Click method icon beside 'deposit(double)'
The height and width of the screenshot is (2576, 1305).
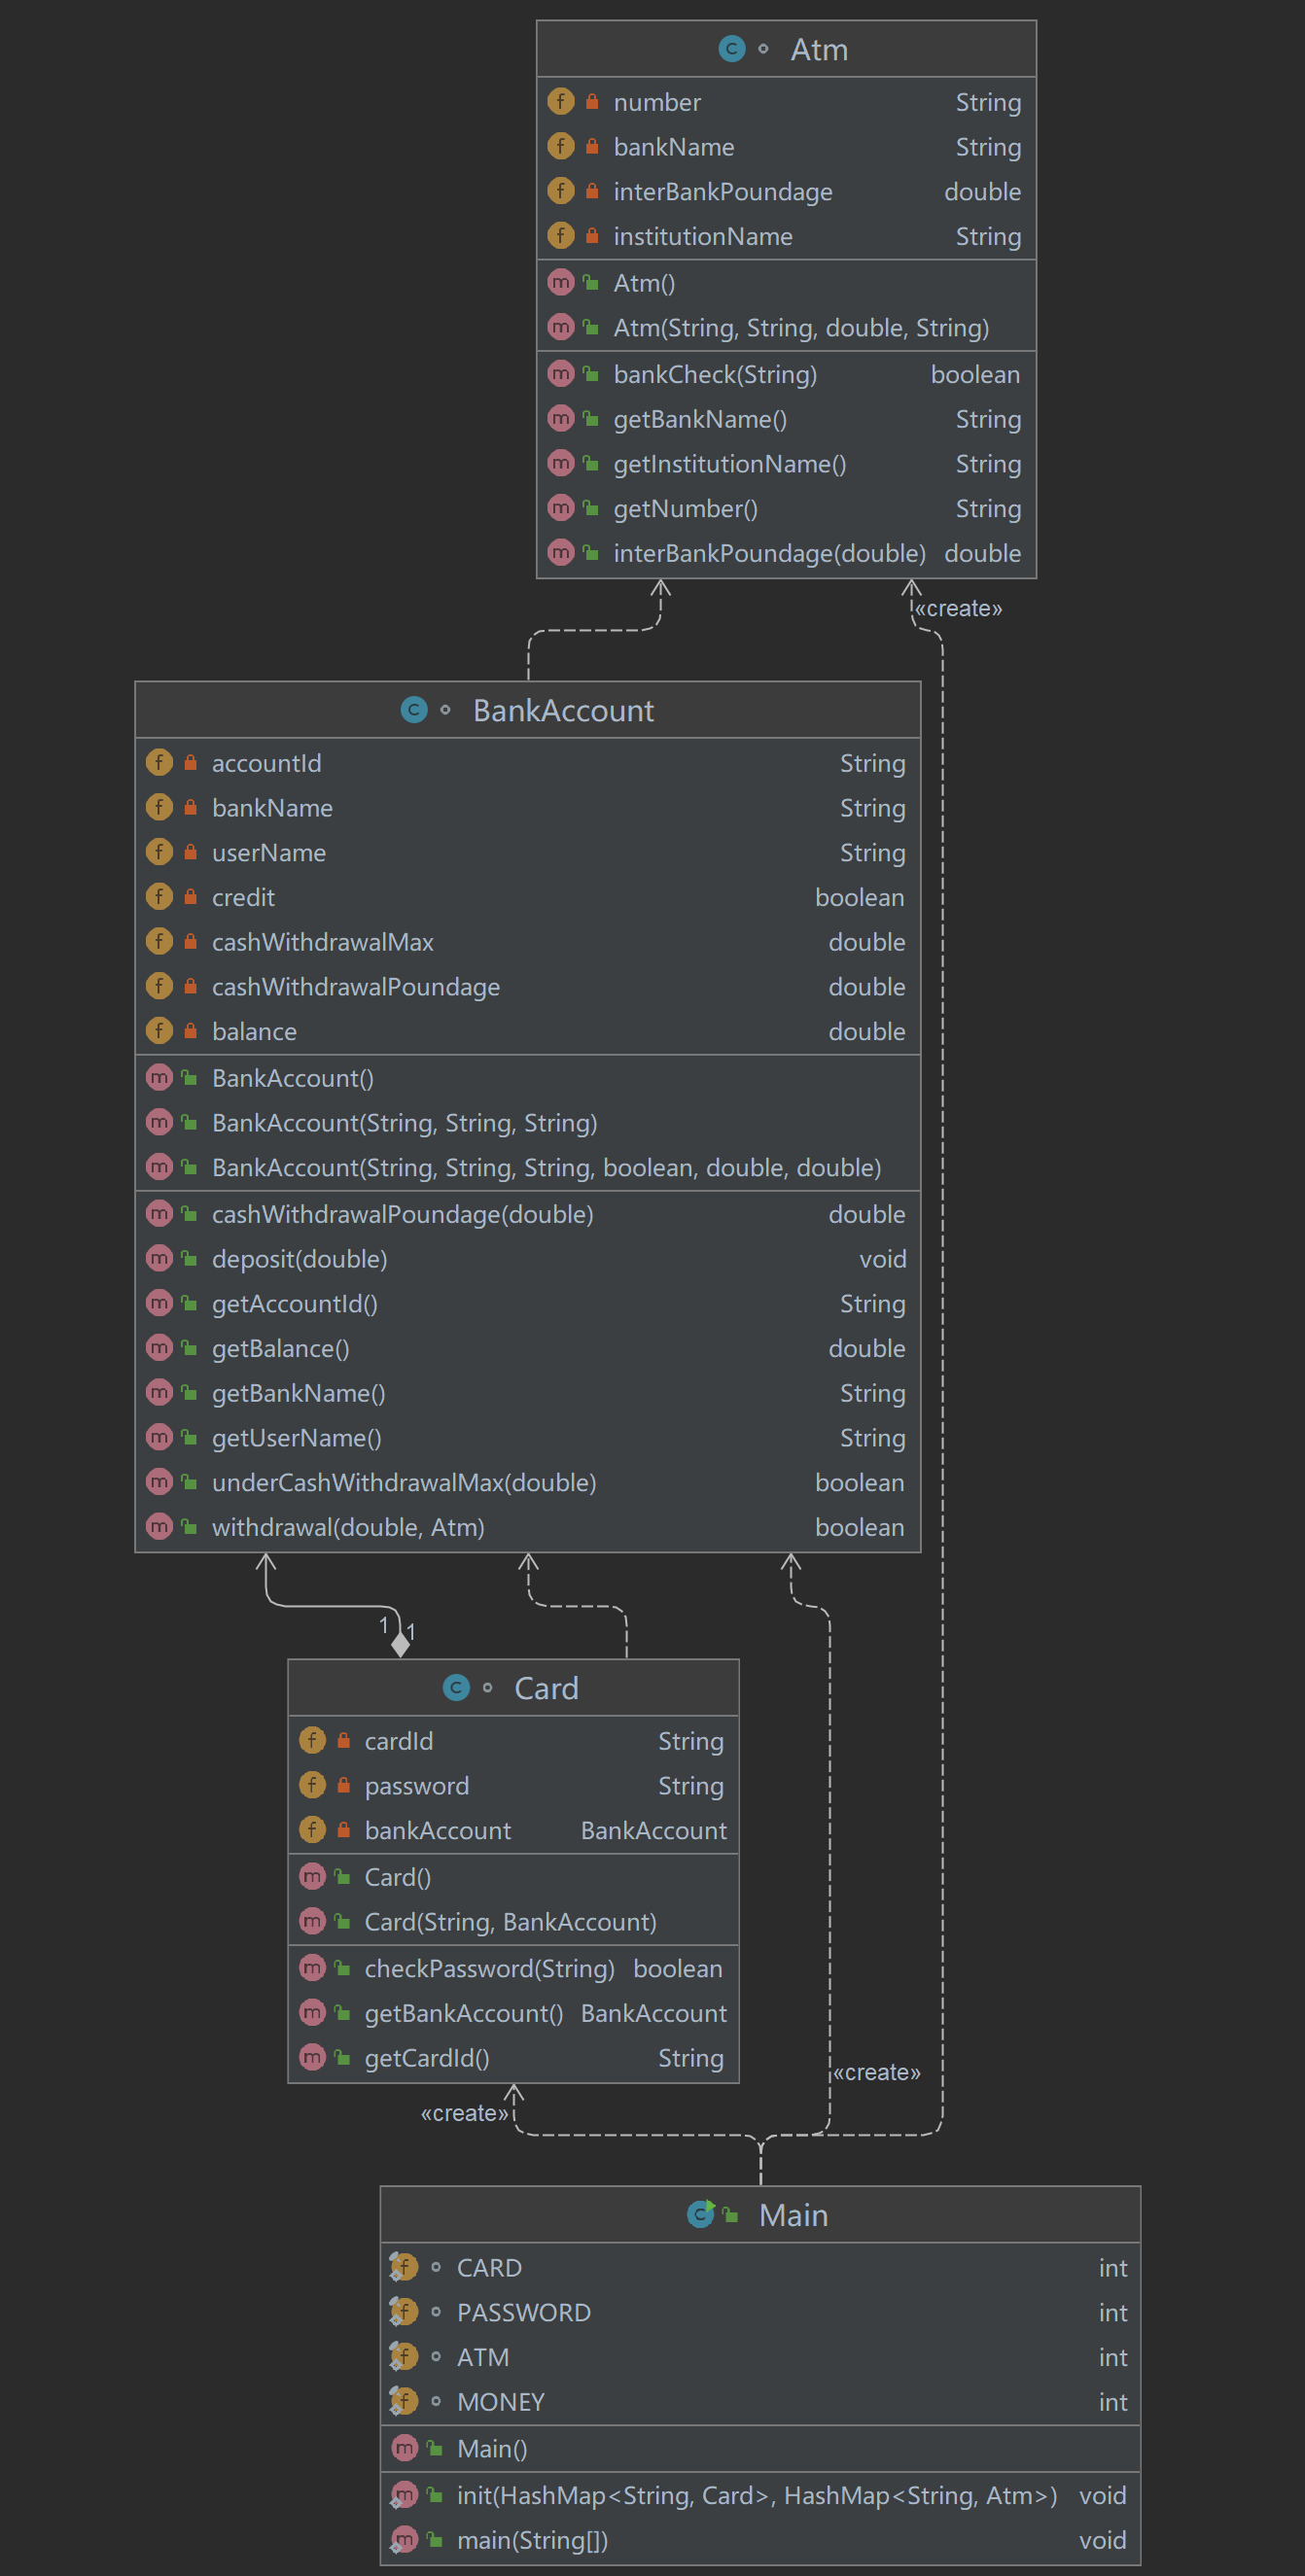pyautogui.click(x=159, y=1259)
